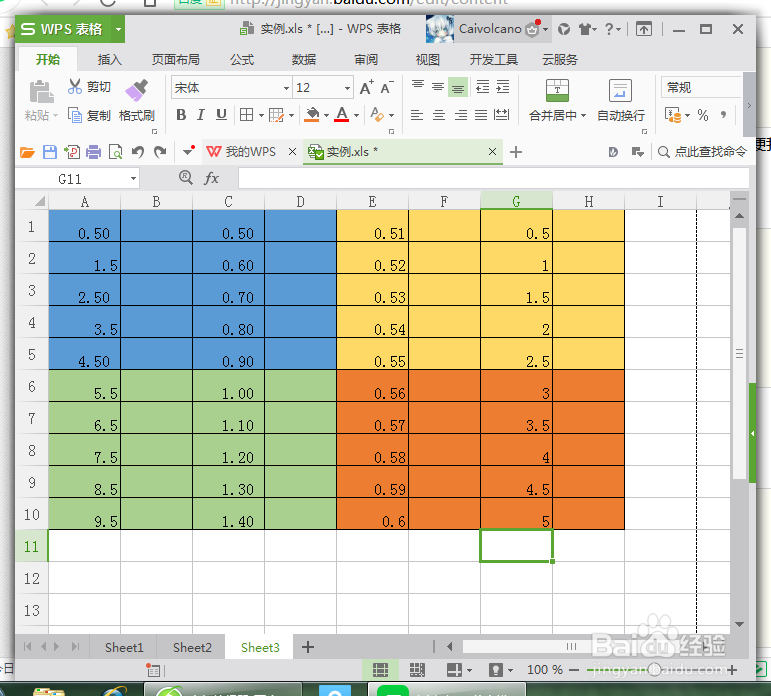
Task: Click the print preview icon
Action: point(116,152)
